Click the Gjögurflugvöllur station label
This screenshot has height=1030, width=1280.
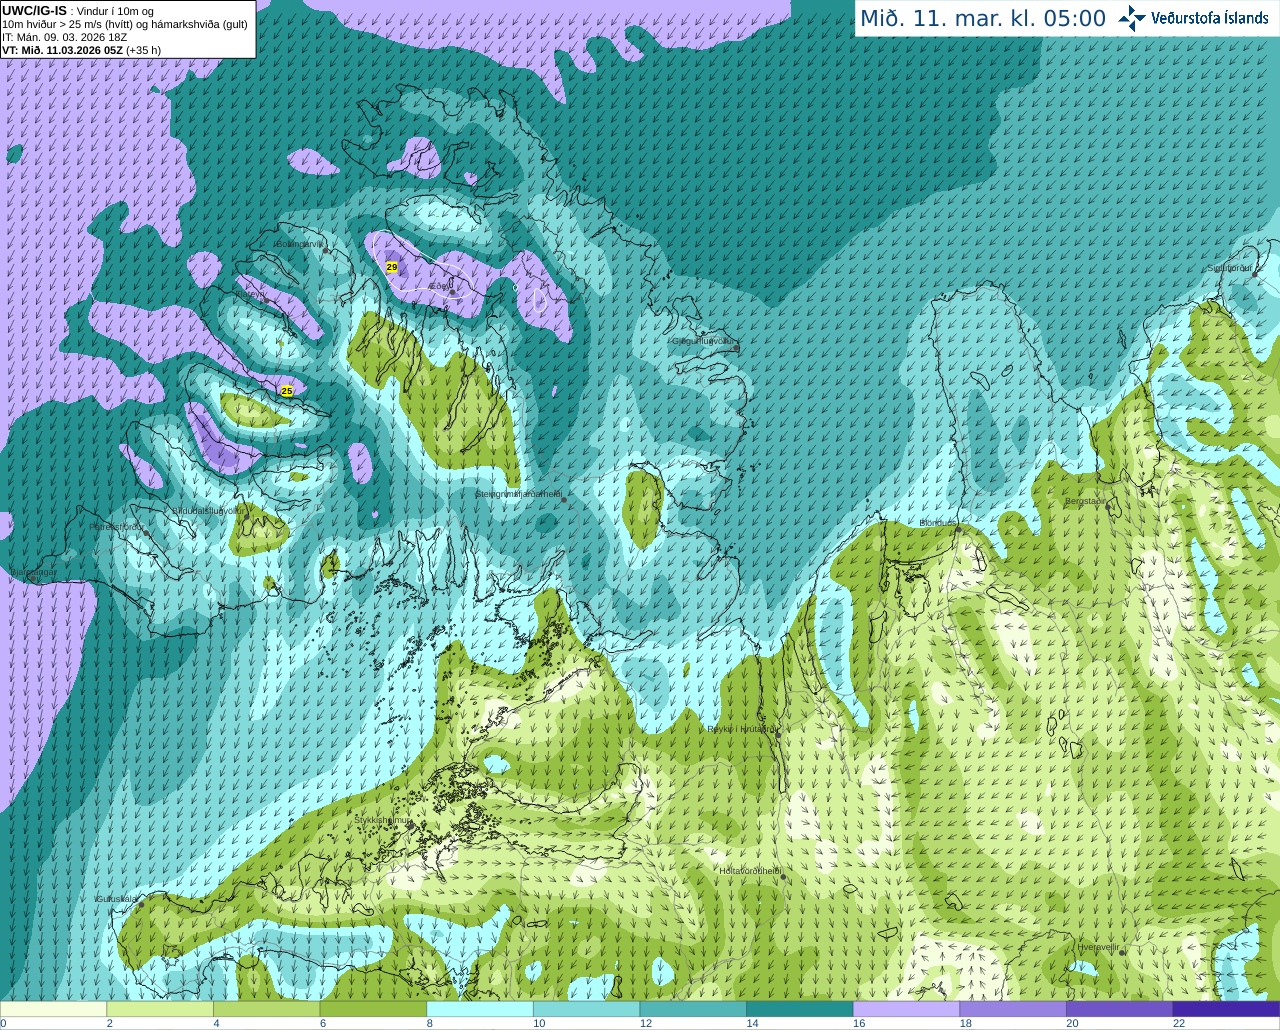[x=703, y=341]
